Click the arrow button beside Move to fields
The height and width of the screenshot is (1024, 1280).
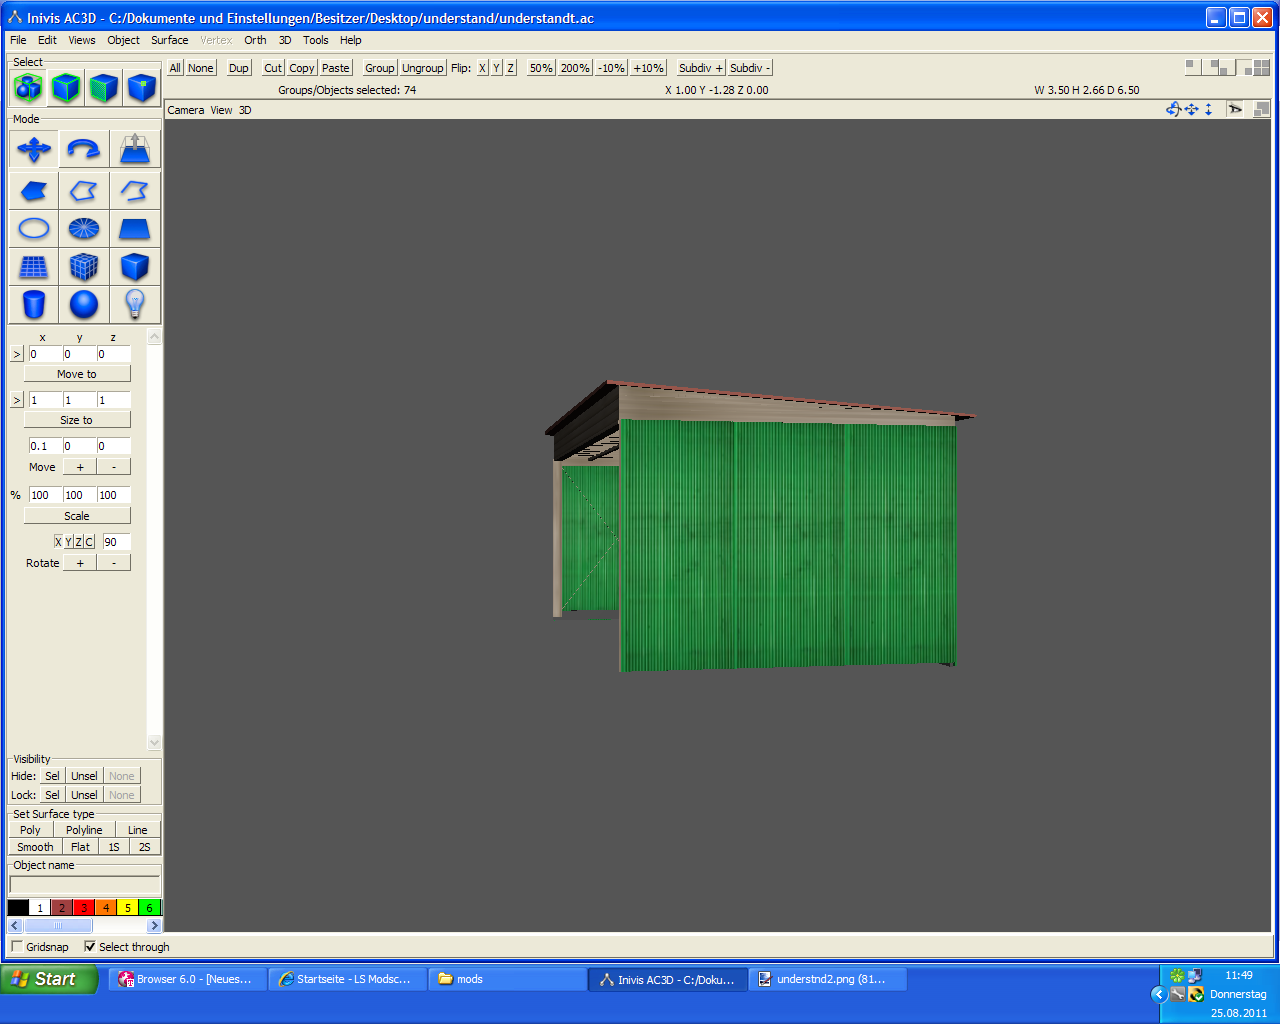(x=17, y=354)
